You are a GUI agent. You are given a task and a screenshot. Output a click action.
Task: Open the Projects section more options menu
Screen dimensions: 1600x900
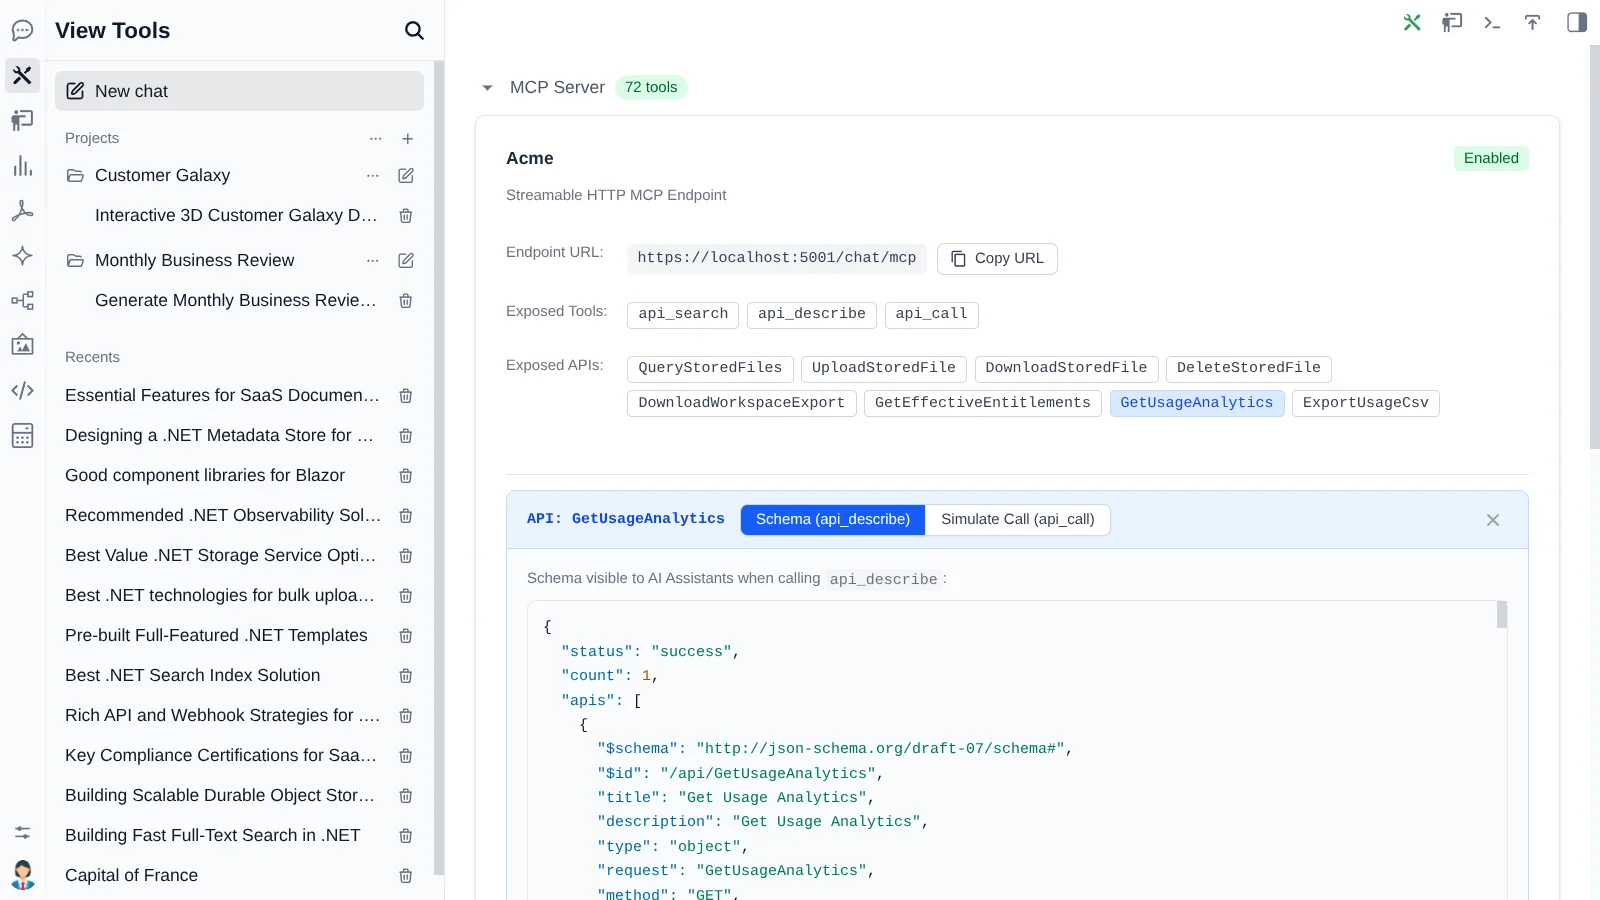[x=376, y=139]
